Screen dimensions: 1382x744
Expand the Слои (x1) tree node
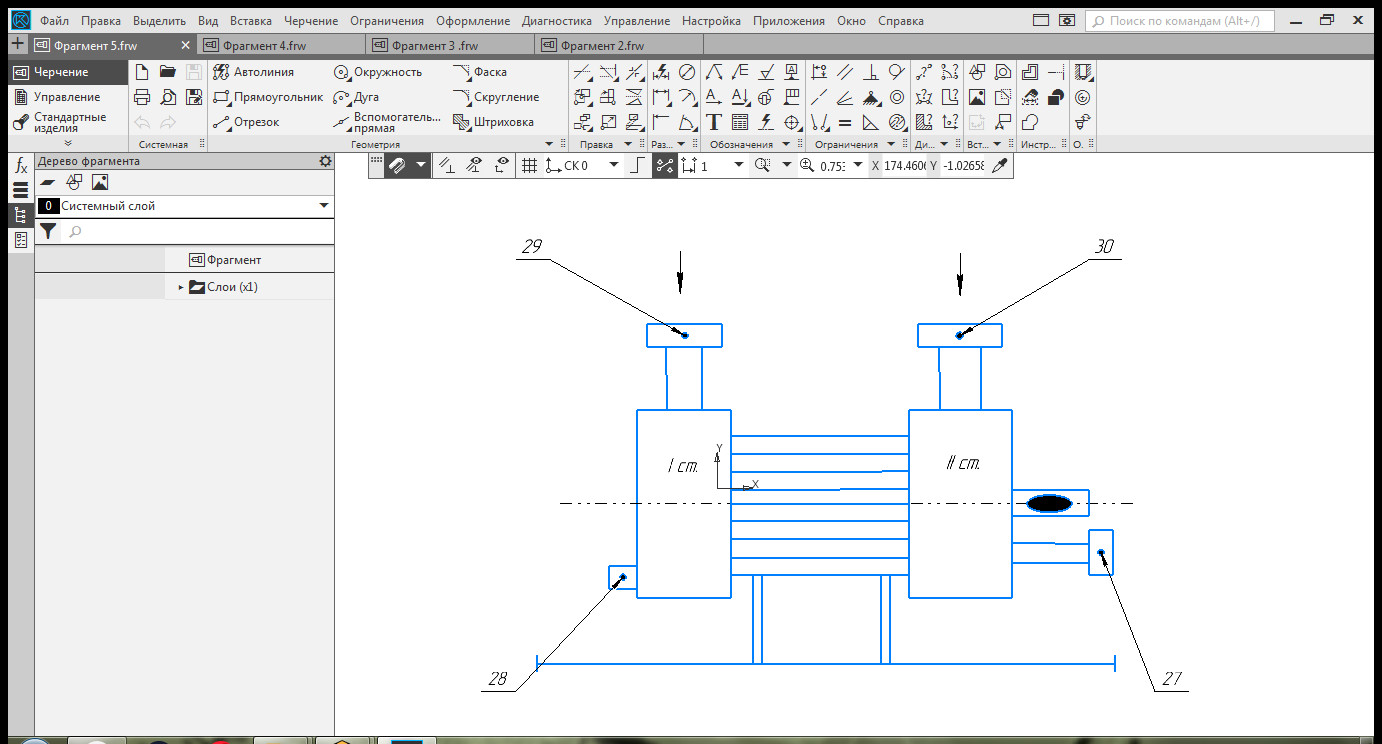[181, 287]
